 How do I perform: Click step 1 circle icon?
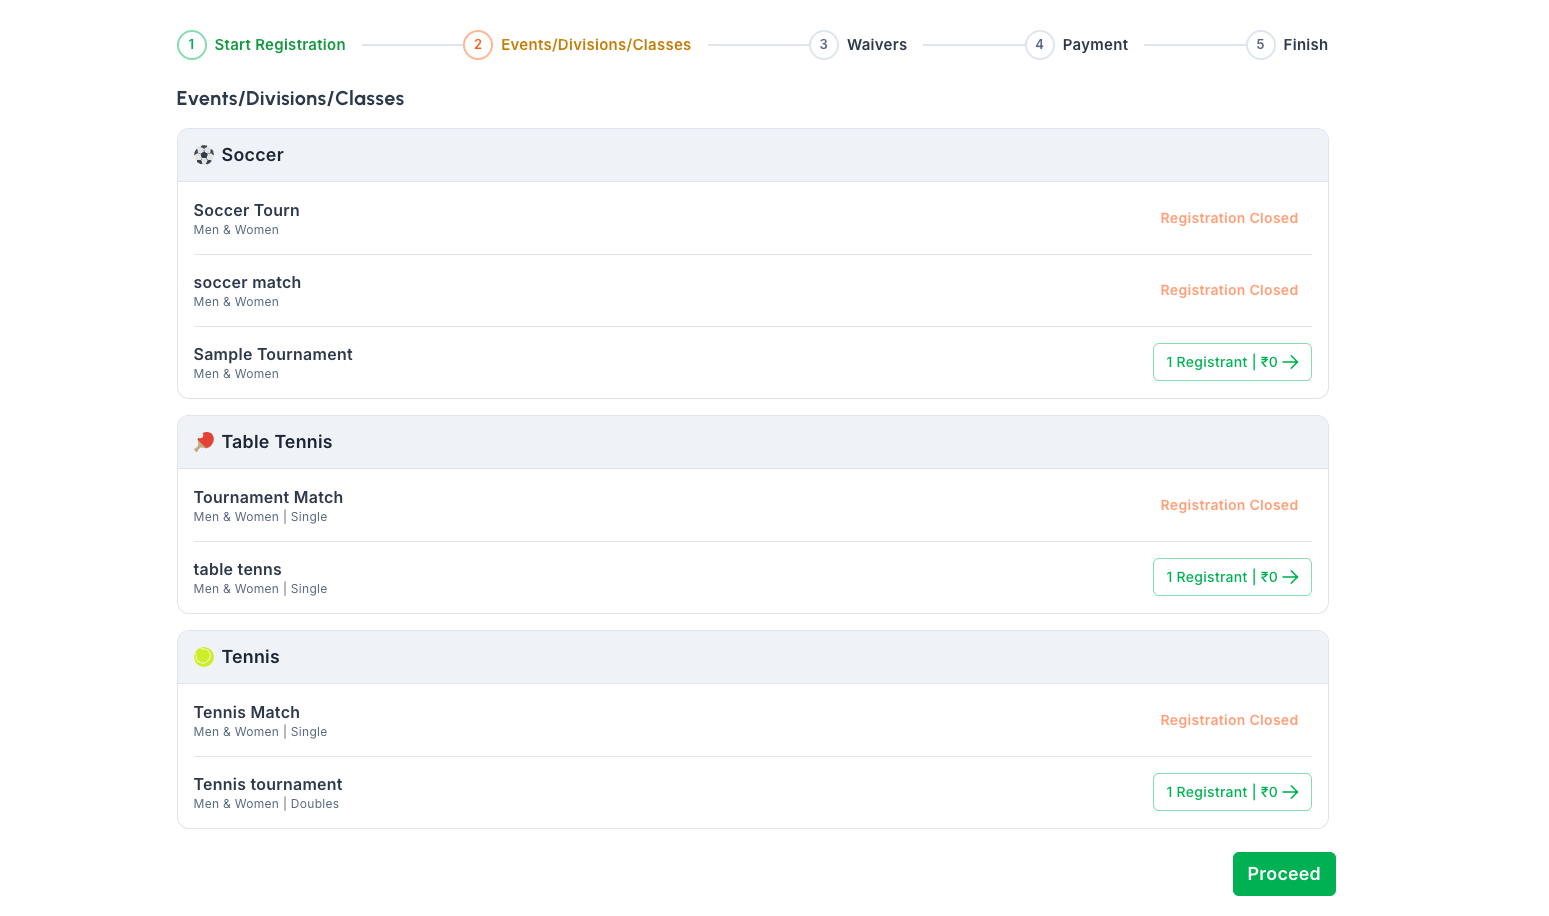[191, 45]
